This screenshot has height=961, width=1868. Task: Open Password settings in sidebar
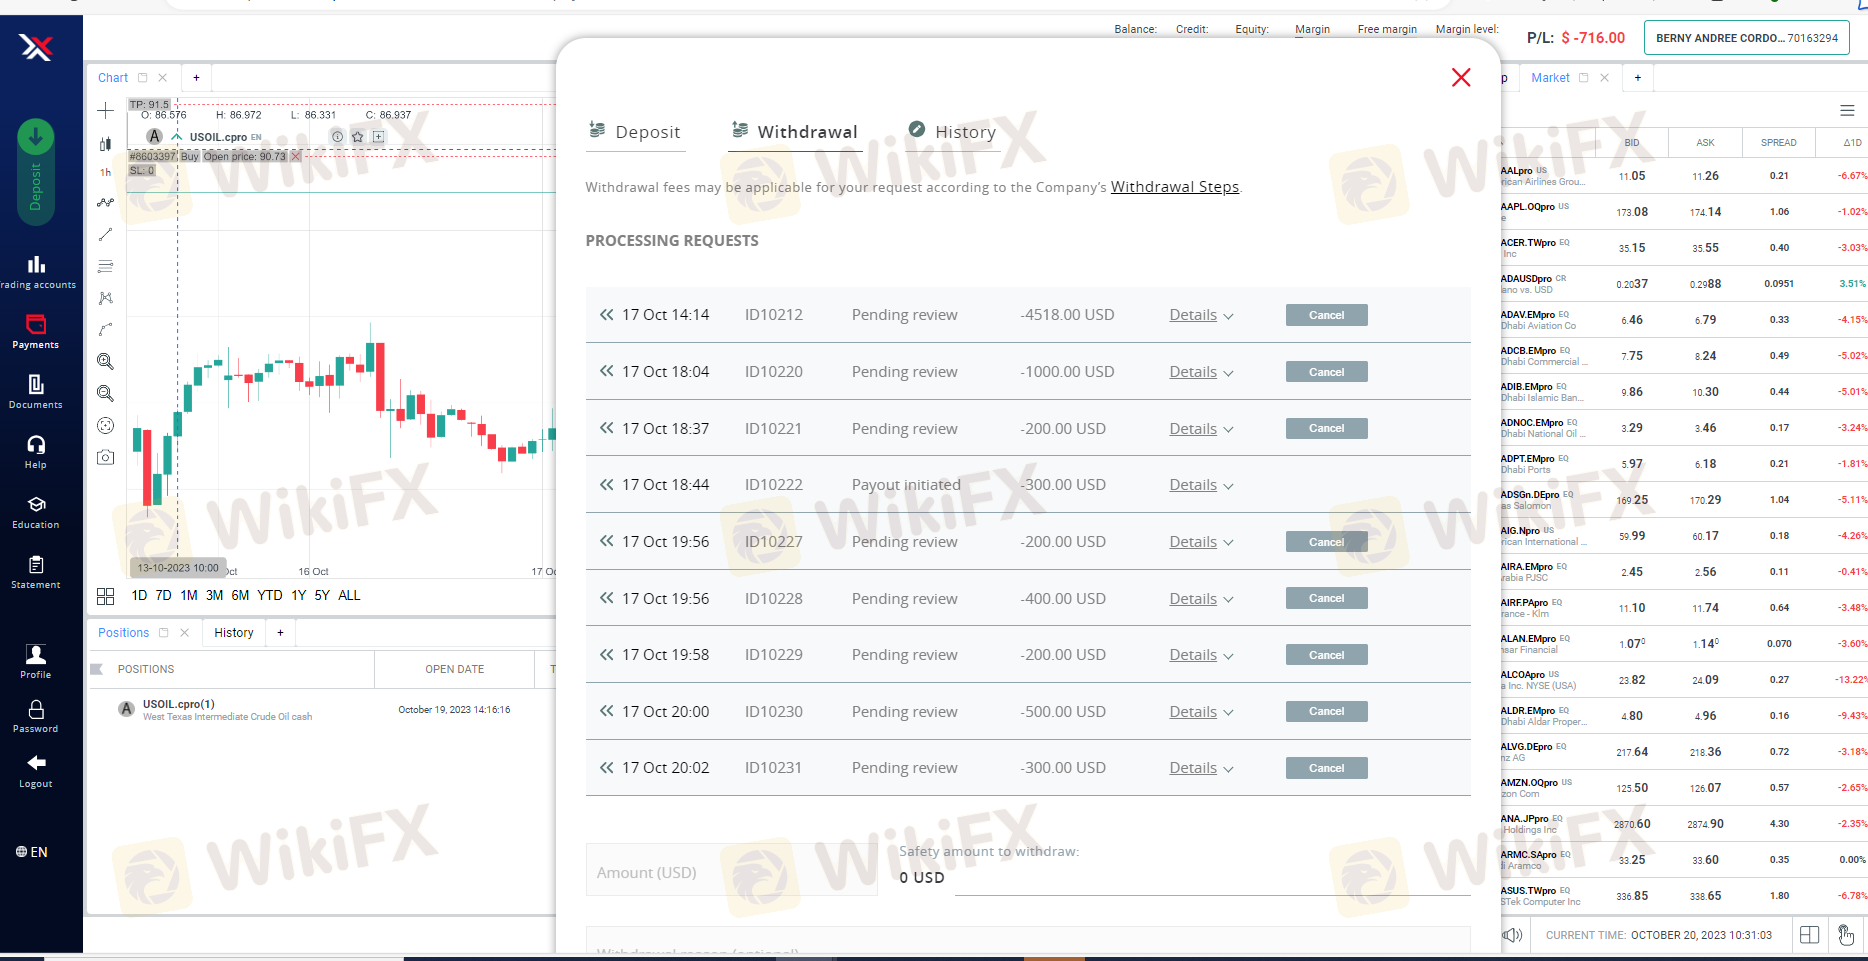click(x=36, y=716)
